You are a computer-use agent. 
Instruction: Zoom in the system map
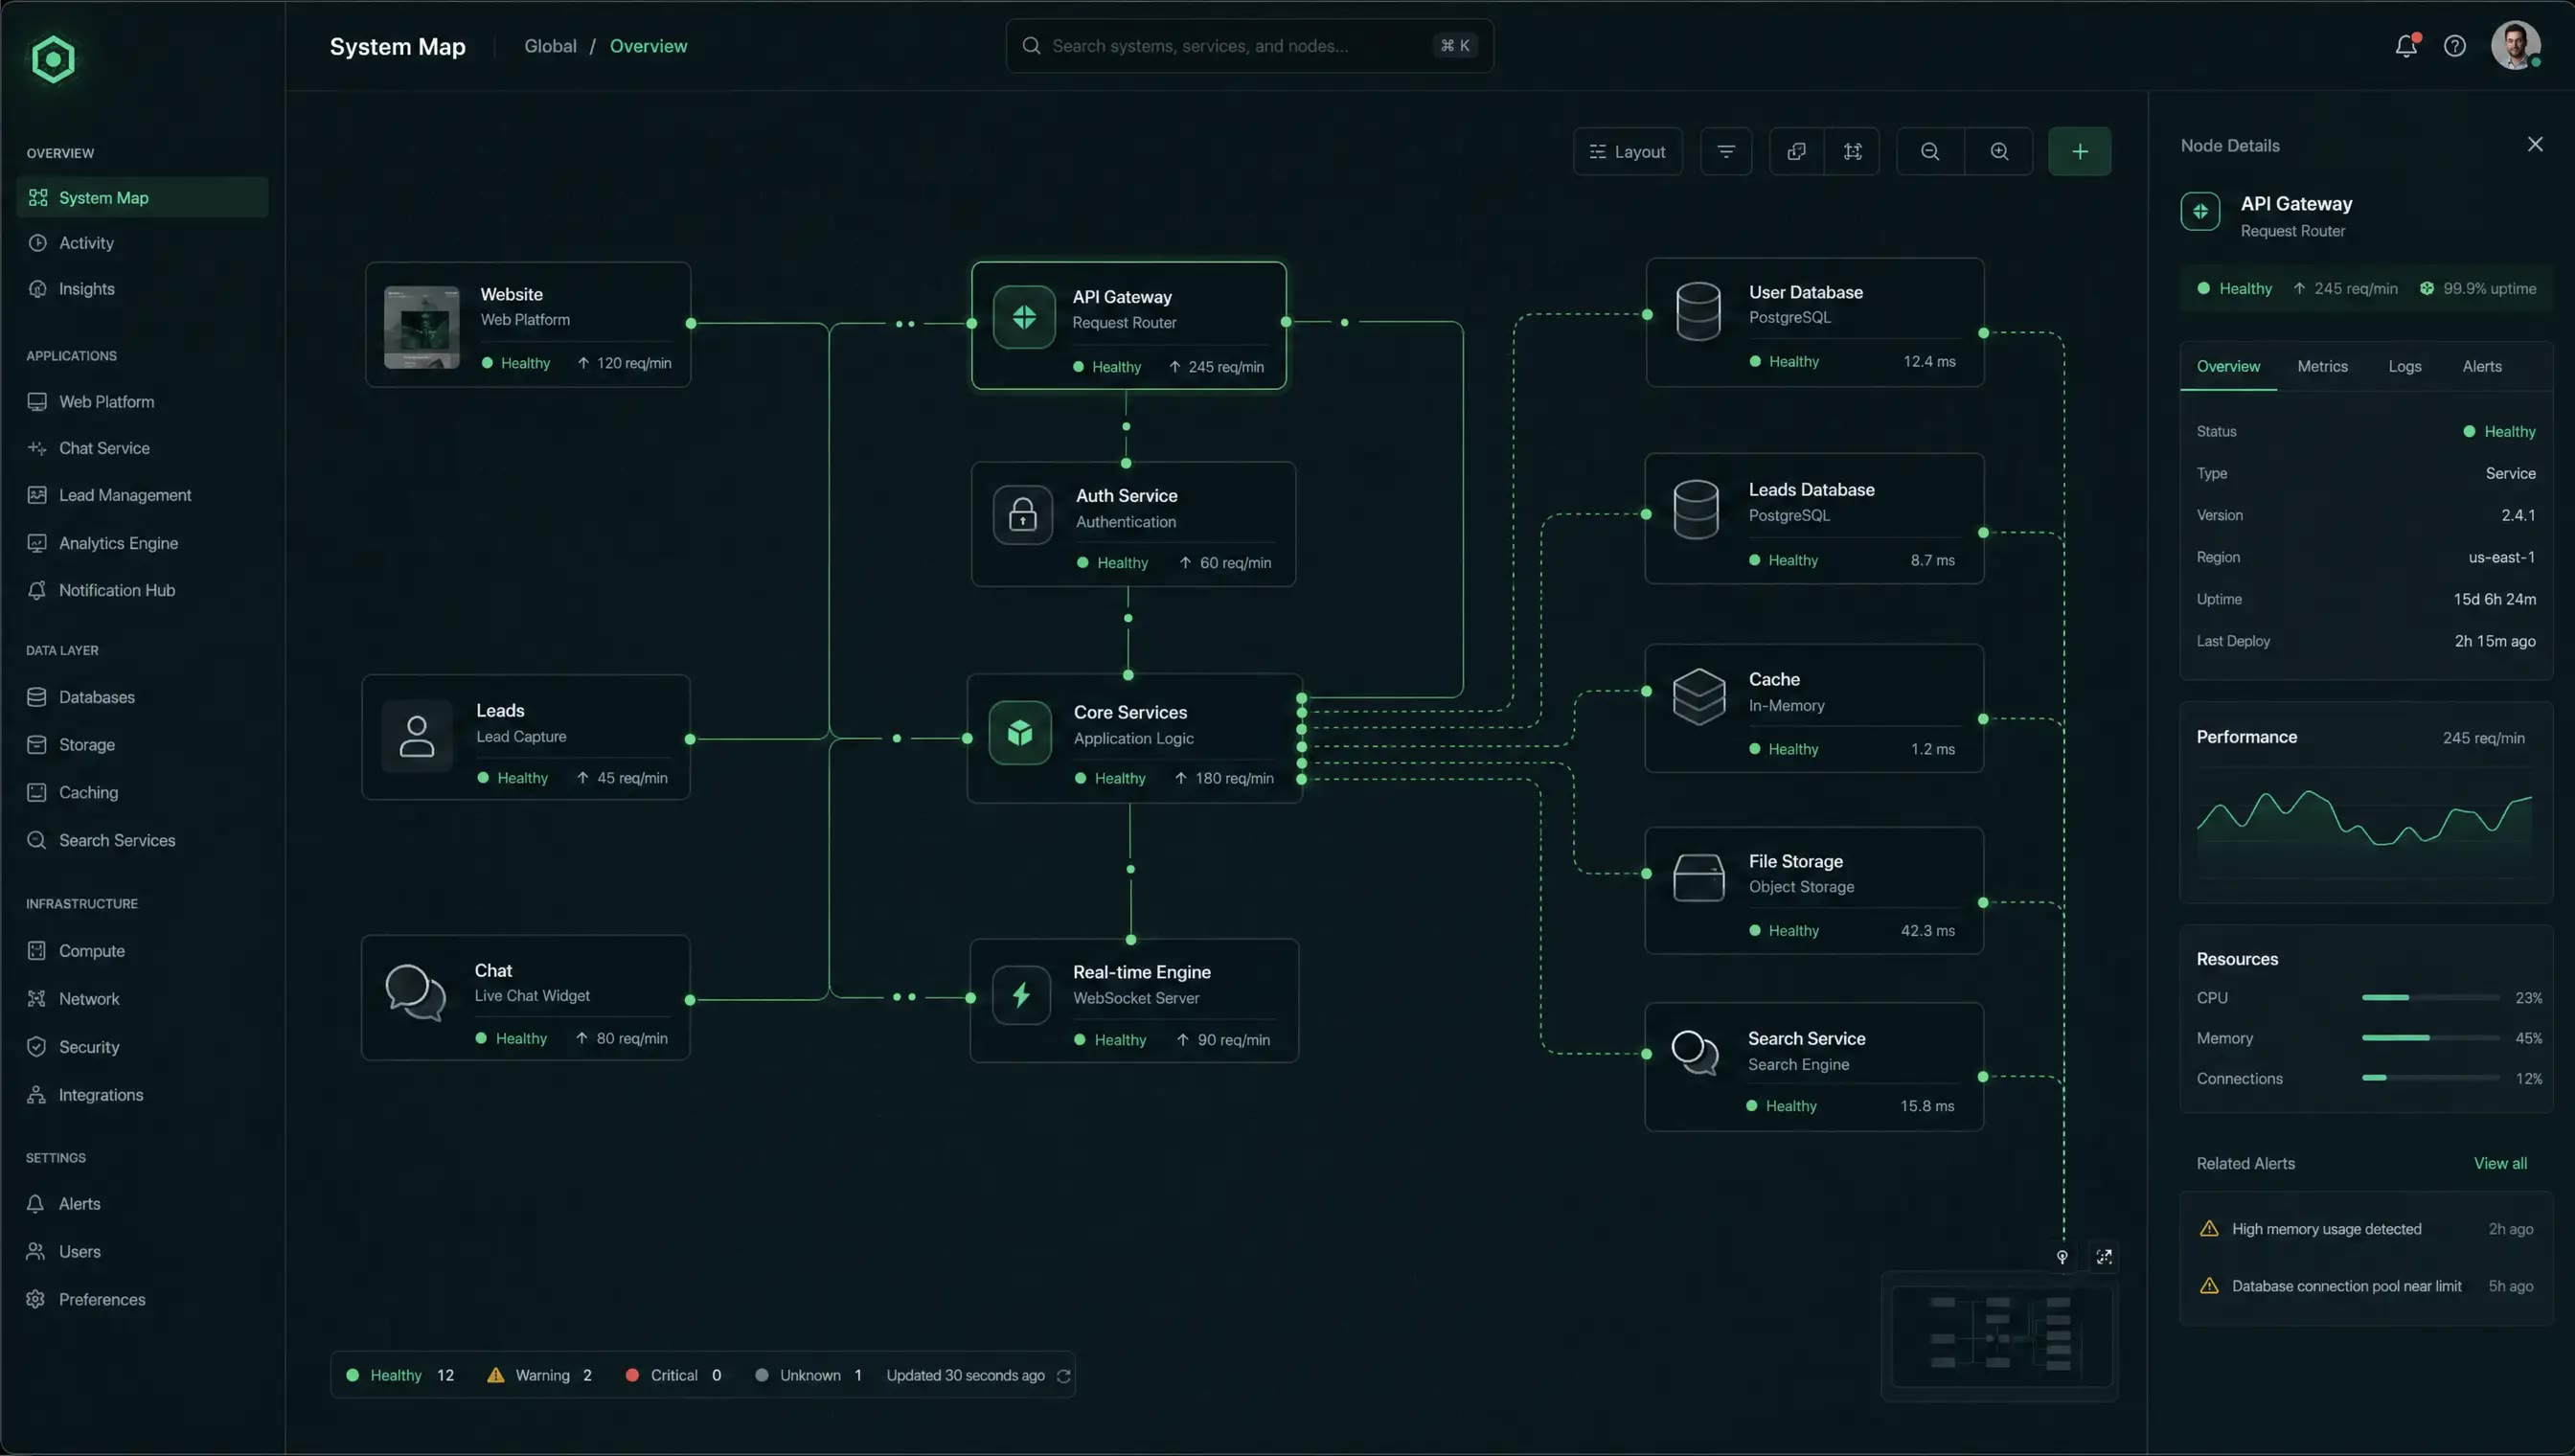click(1999, 152)
